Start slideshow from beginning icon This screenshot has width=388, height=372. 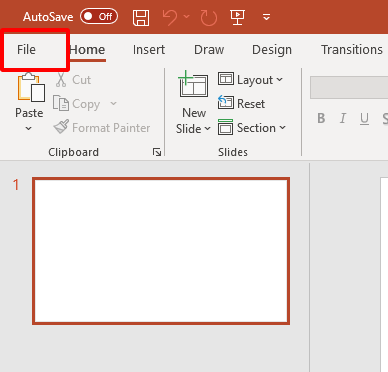tap(238, 17)
